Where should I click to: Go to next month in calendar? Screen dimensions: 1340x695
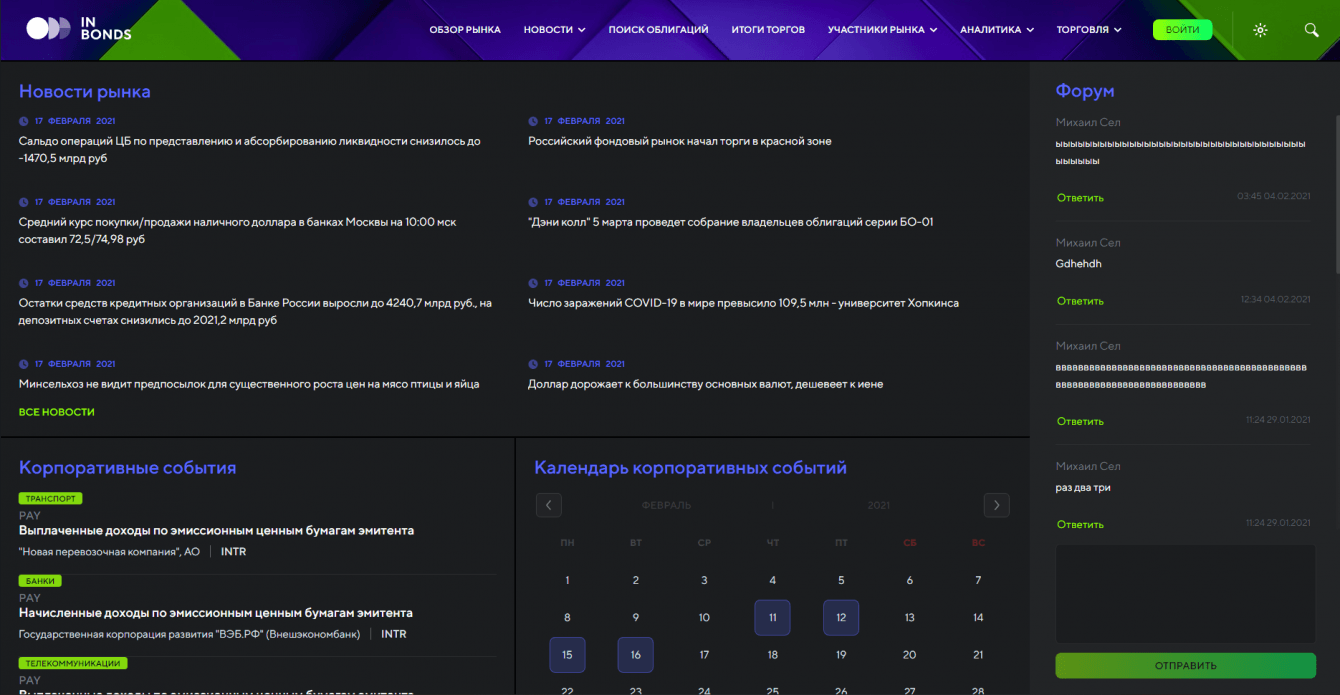click(x=996, y=505)
